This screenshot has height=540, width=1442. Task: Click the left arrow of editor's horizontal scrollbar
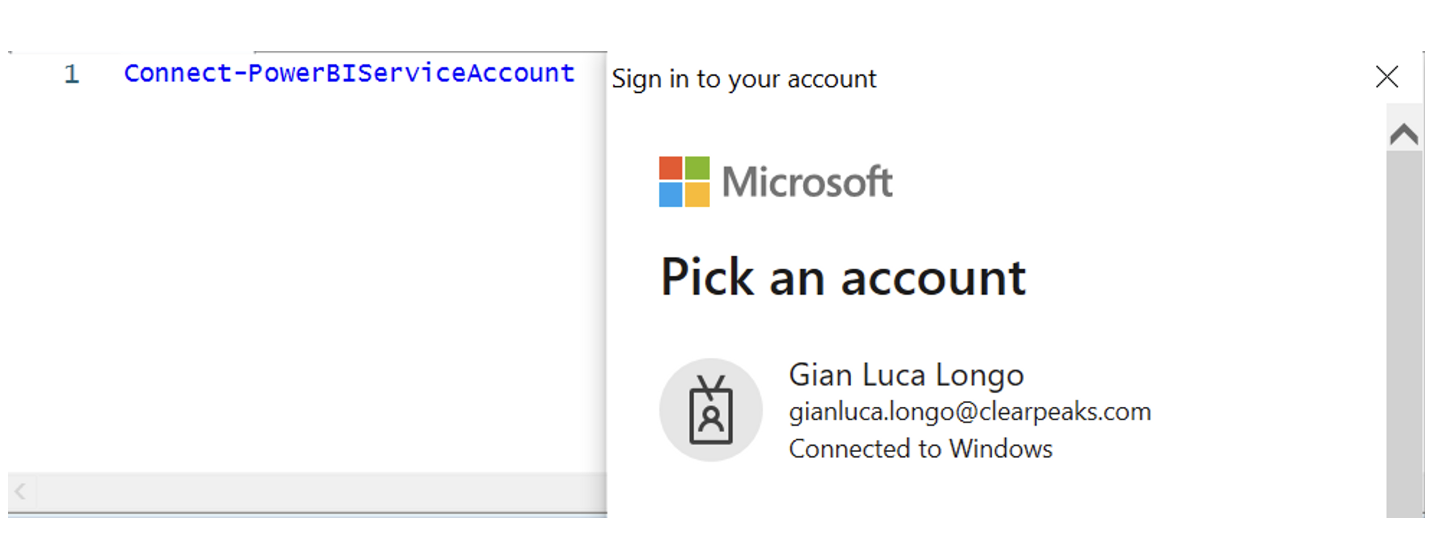pyautogui.click(x=21, y=491)
